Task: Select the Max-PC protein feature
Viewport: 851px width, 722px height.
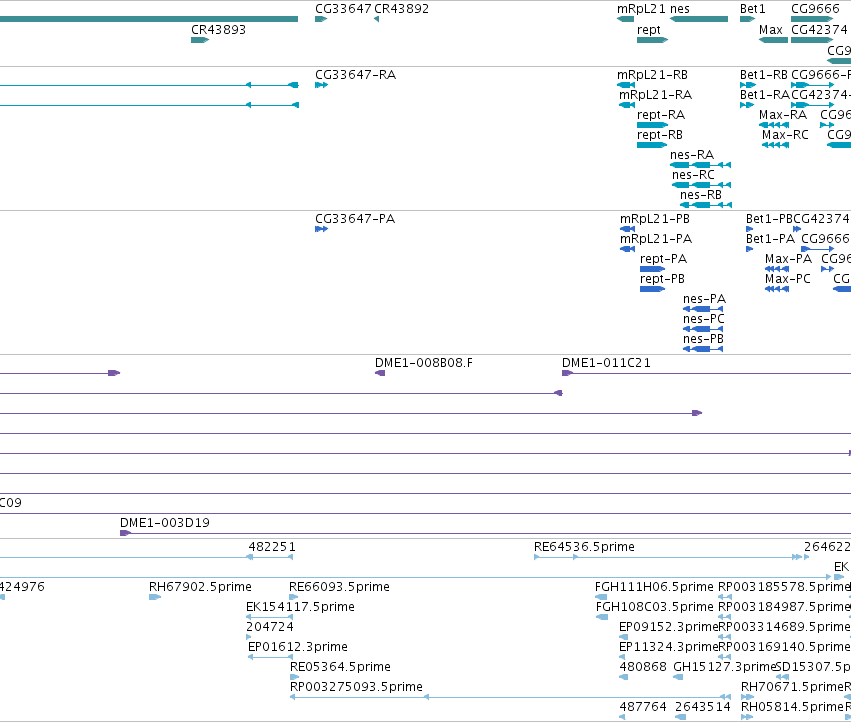Action: (x=777, y=289)
